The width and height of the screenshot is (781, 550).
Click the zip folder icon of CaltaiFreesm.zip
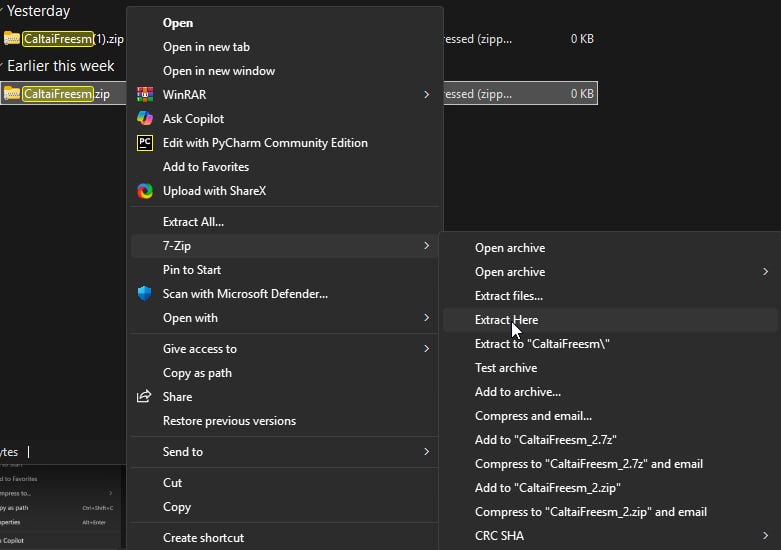click(11, 93)
